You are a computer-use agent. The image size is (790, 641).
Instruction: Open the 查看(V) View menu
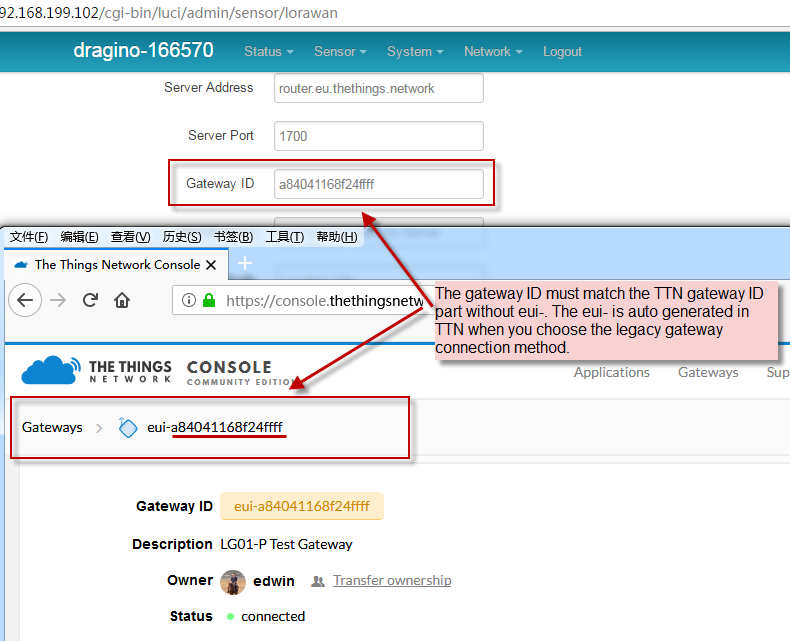[130, 237]
